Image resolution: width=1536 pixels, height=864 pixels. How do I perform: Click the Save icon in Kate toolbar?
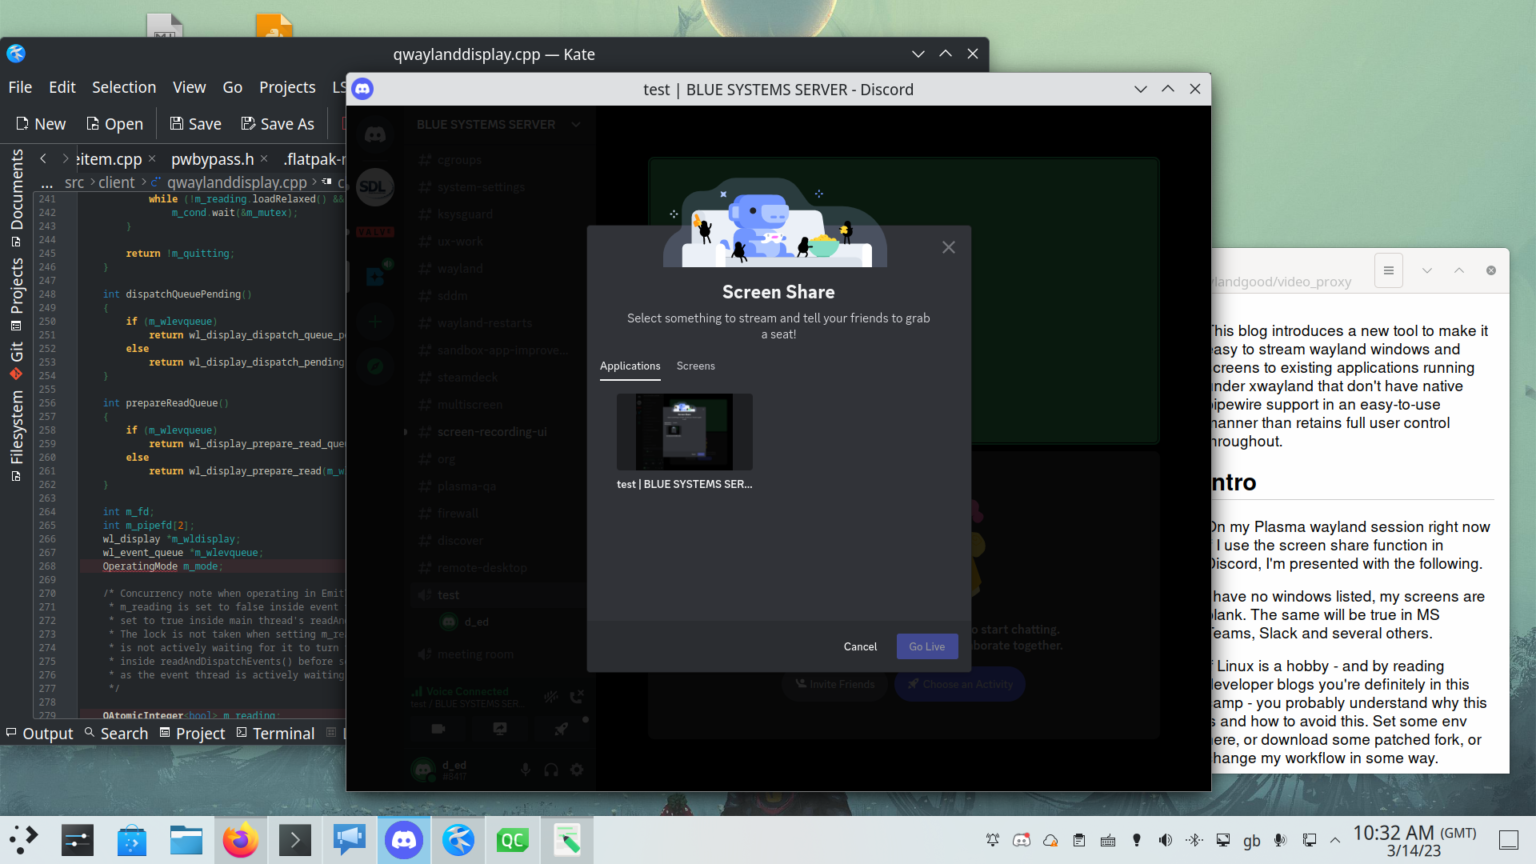coord(195,124)
